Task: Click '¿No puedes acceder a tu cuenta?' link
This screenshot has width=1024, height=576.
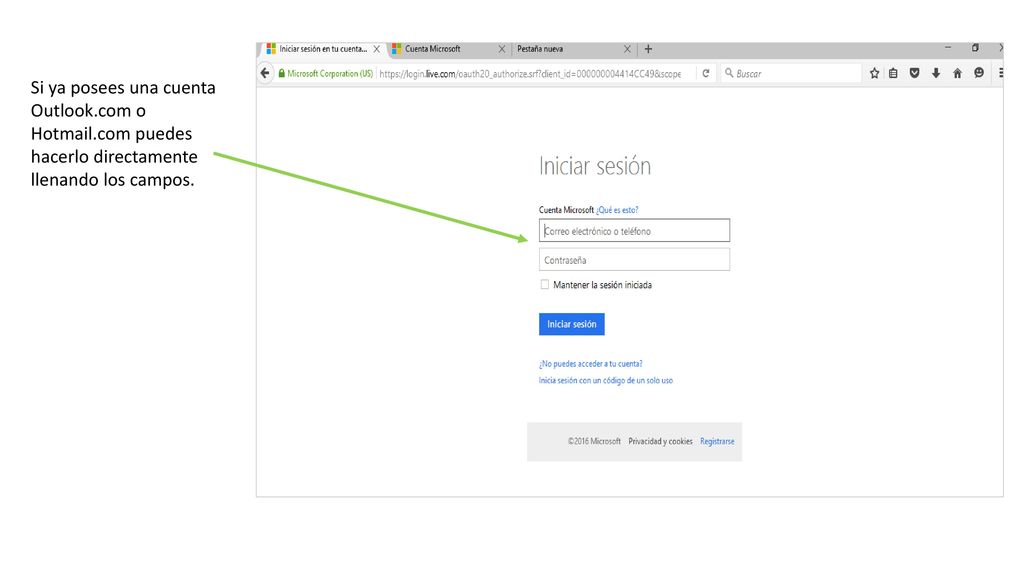Action: 590,364
